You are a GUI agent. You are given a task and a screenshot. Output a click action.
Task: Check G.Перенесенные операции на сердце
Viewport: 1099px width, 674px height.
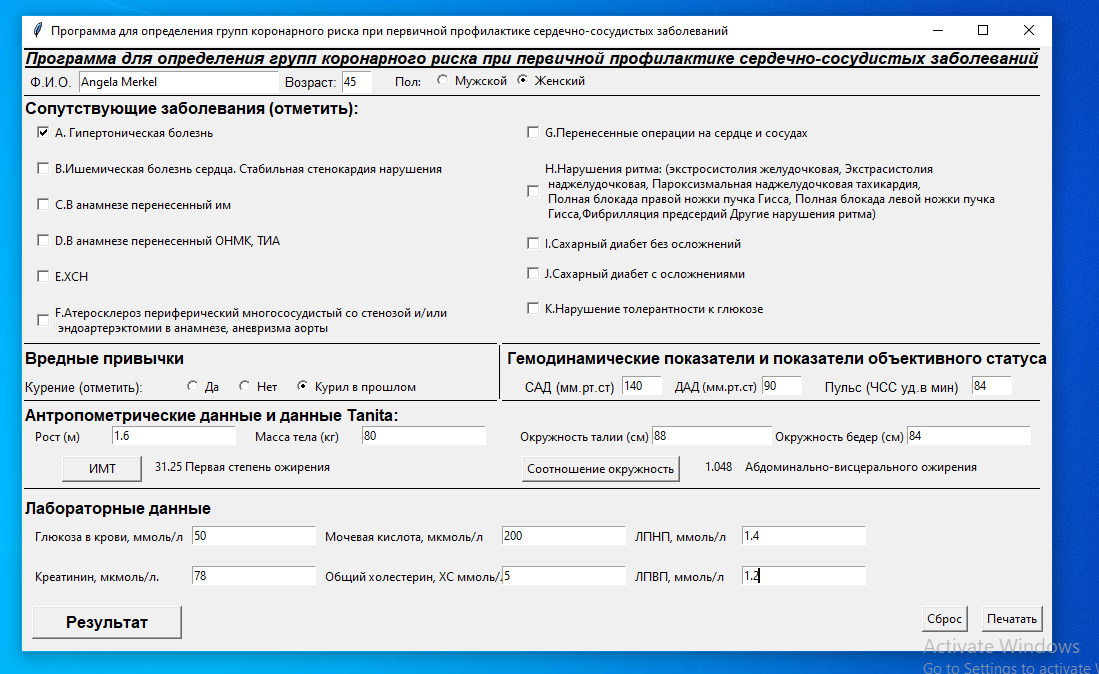[533, 131]
